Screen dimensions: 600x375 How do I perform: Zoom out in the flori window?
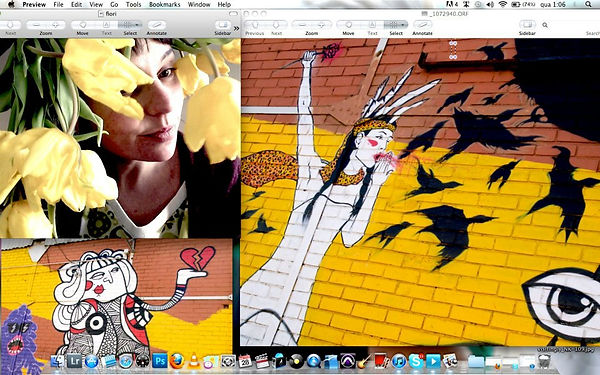[x=36, y=25]
